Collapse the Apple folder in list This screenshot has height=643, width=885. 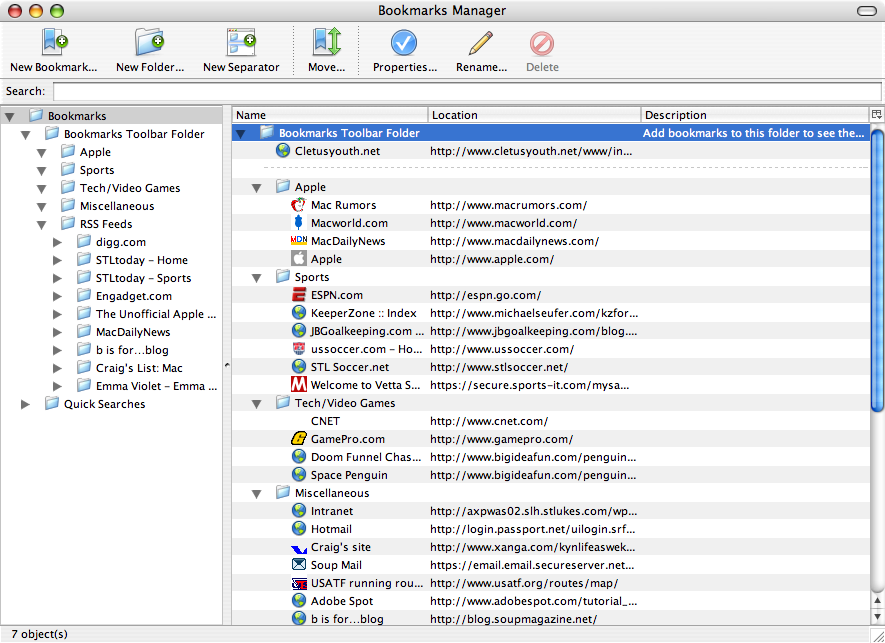tap(256, 188)
